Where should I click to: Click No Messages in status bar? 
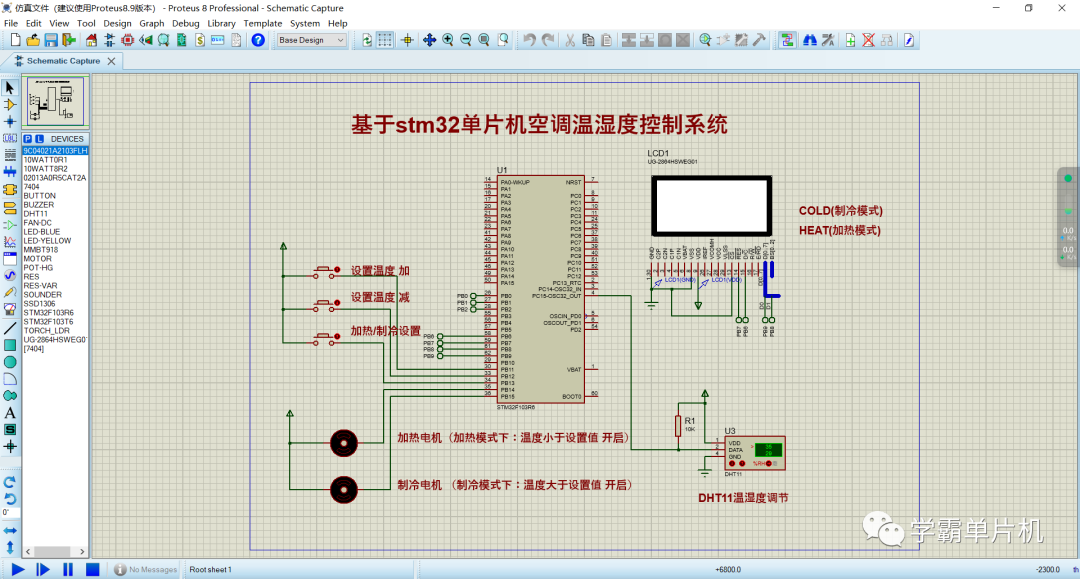[x=145, y=569]
